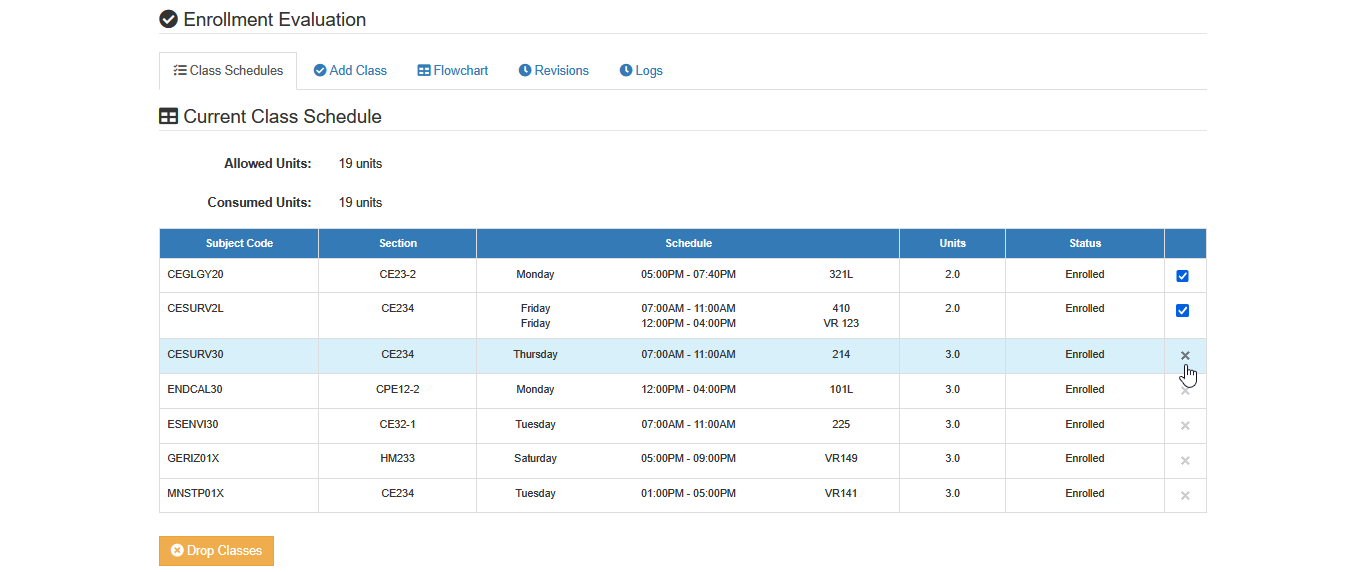The height and width of the screenshot is (572, 1358).
Task: Click the checkmark icon beside Enrollment Evaluation
Action: coord(169,19)
